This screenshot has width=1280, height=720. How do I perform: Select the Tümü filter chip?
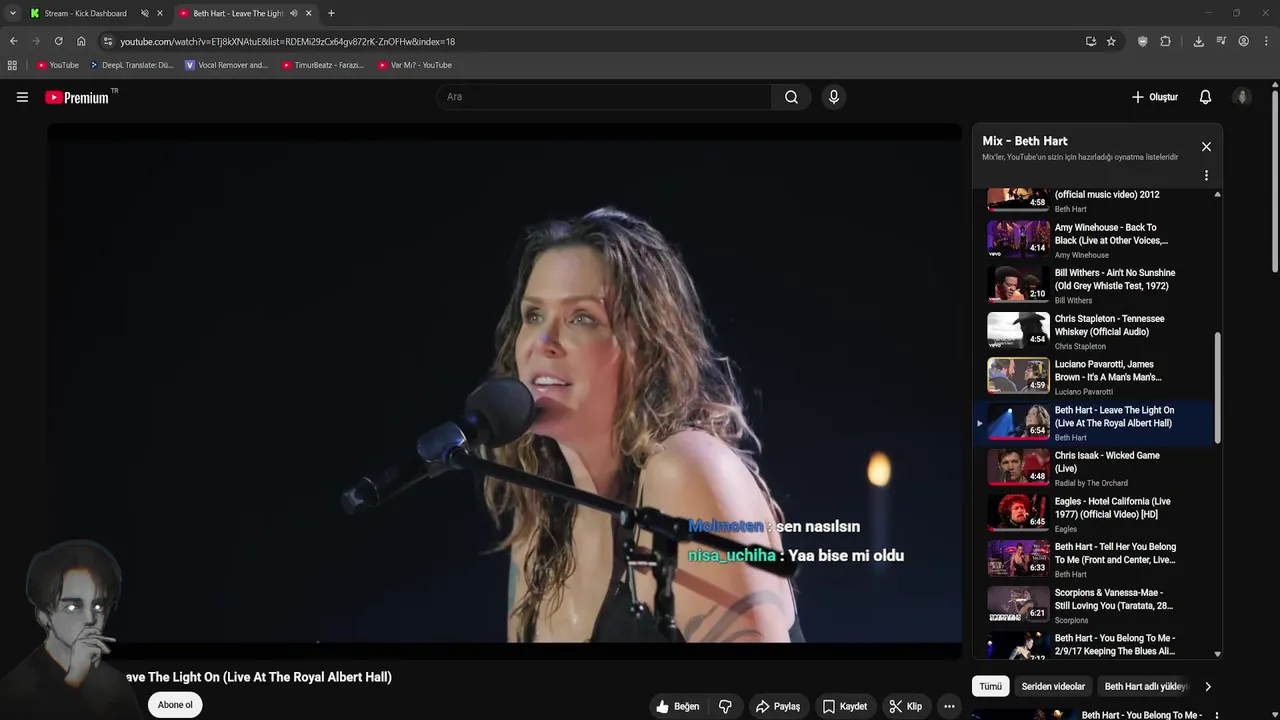990,687
